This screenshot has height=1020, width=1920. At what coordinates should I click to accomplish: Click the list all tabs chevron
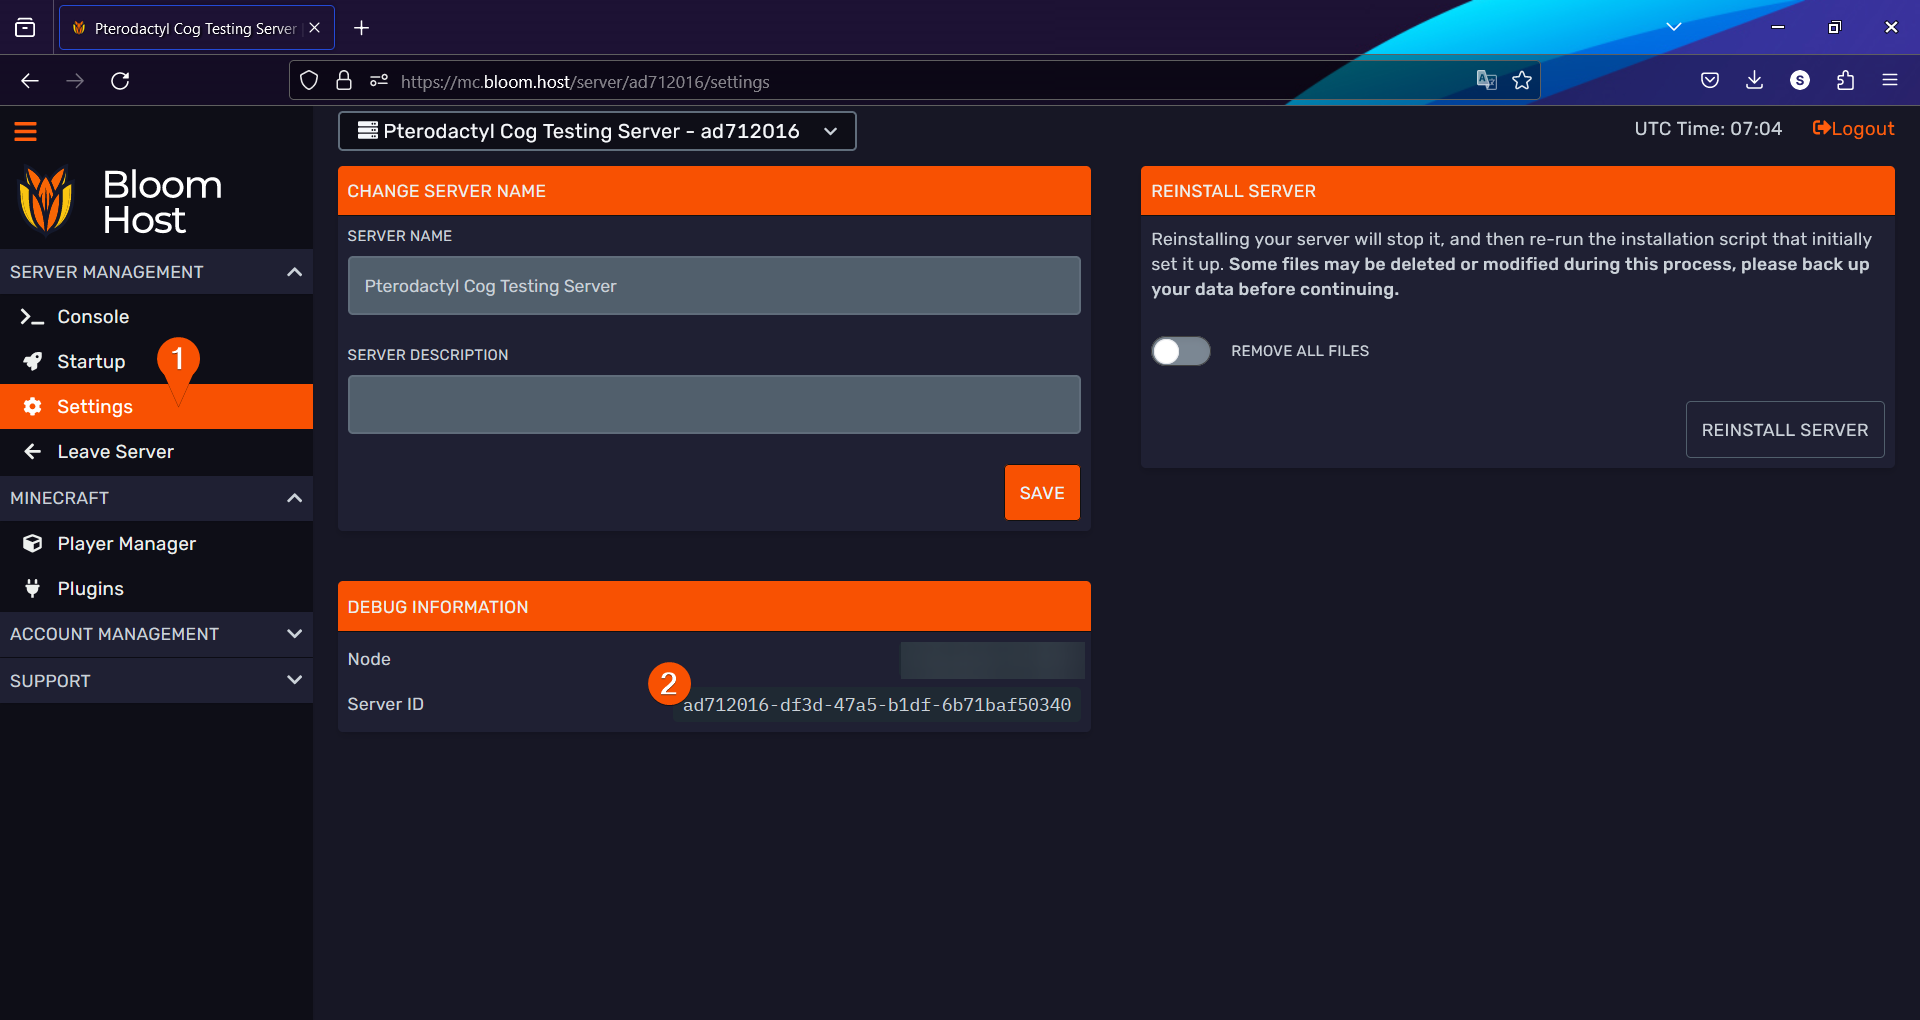(1674, 27)
